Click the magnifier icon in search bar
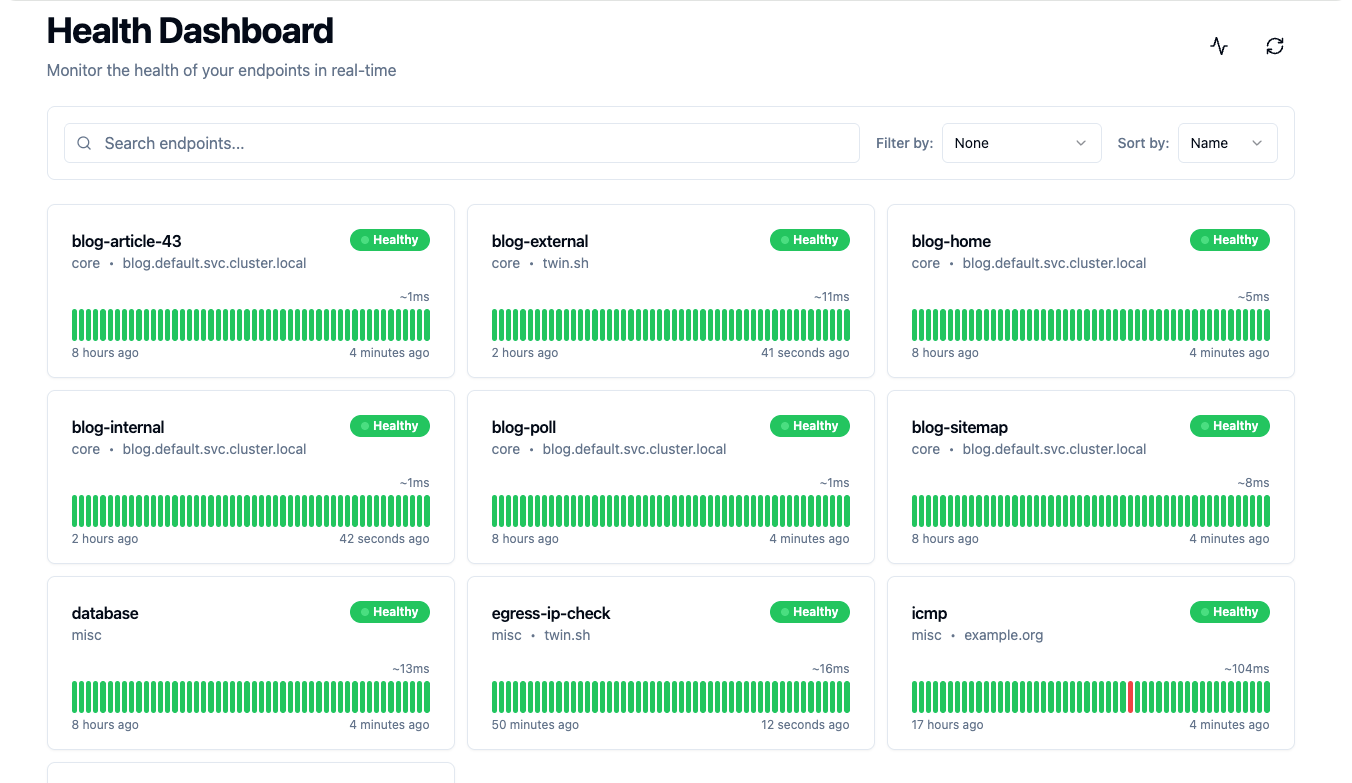The width and height of the screenshot is (1352, 783). tap(85, 143)
